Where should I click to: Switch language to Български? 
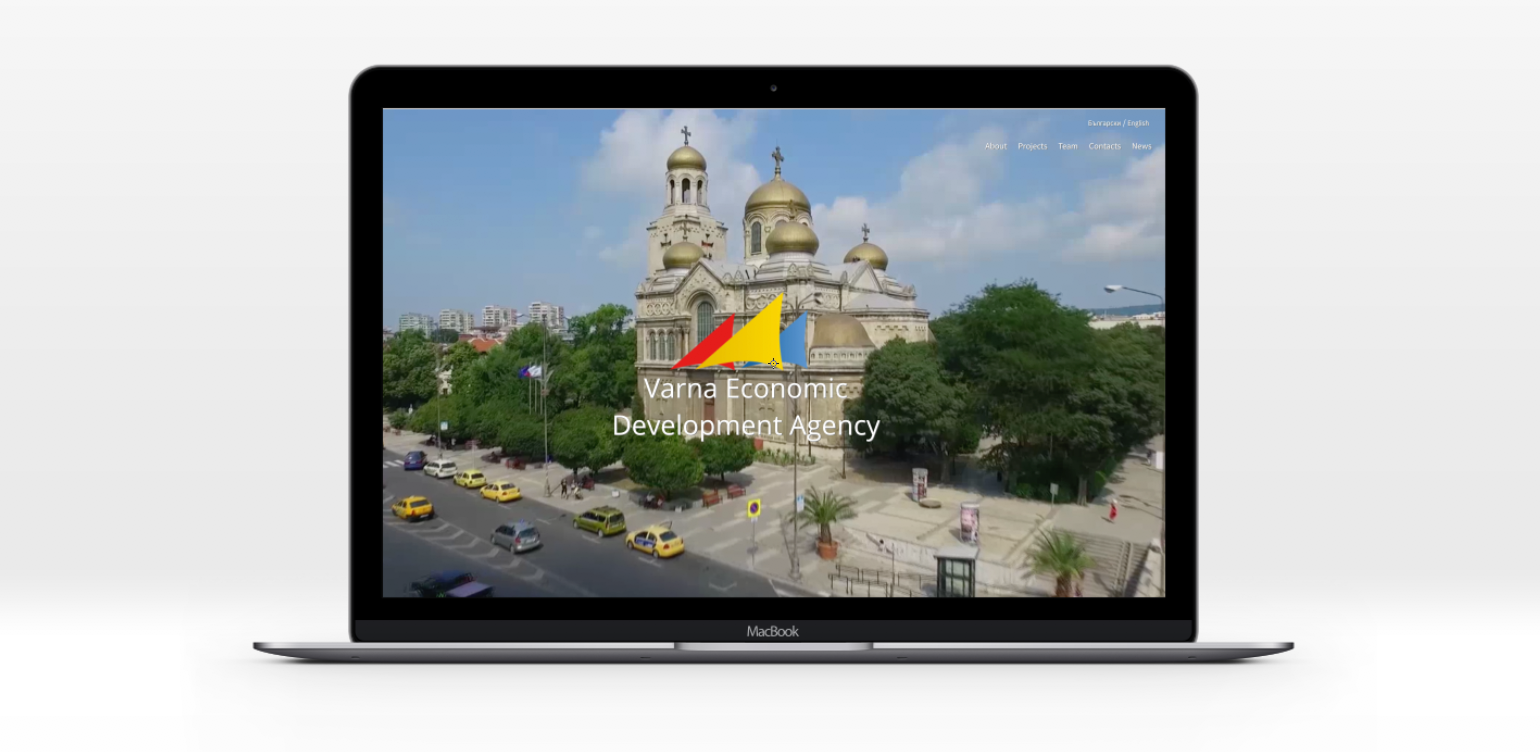(1104, 123)
